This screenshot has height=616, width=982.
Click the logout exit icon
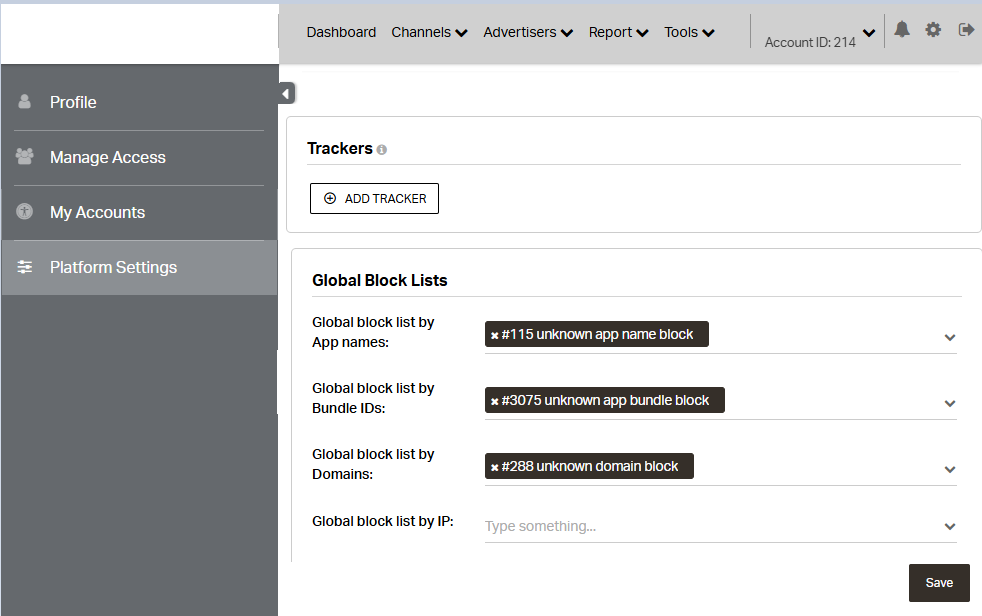pyautogui.click(x=966, y=30)
